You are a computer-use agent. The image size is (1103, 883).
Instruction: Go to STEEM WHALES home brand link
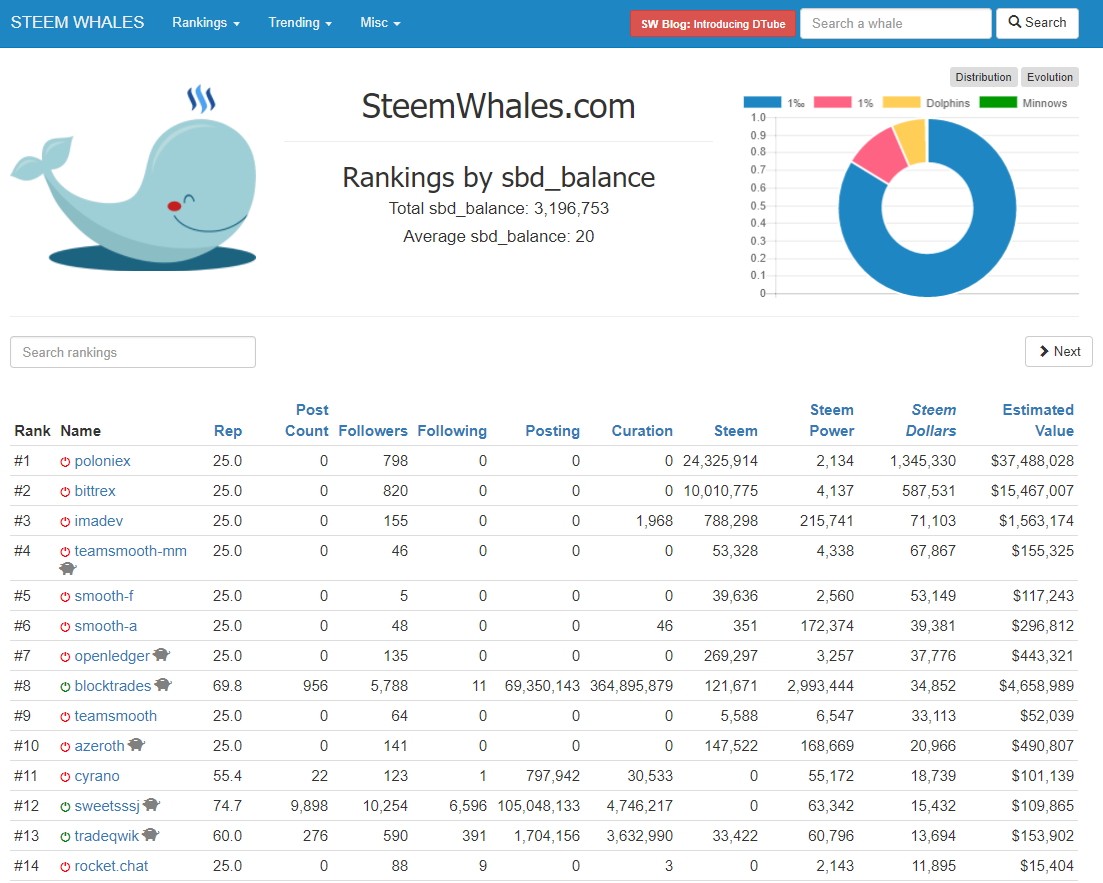tap(77, 23)
